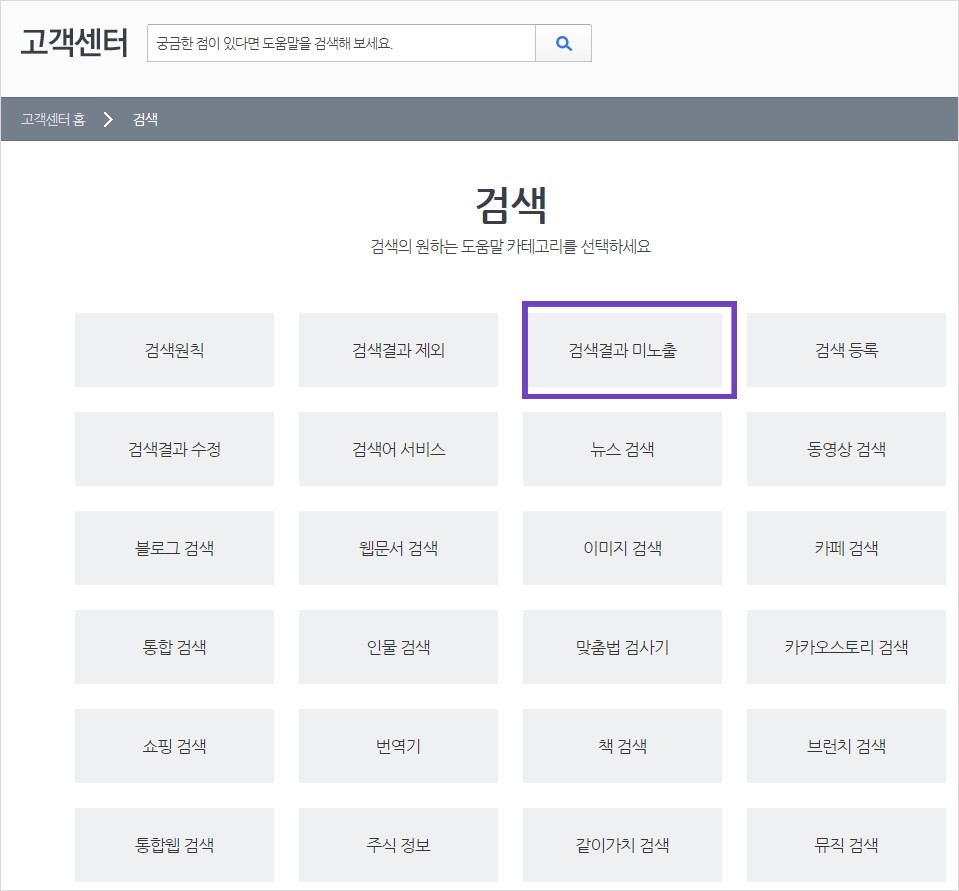Screen dimensions: 959x891
Task: Open the 검색결과 제외 category
Action: pos(398,350)
